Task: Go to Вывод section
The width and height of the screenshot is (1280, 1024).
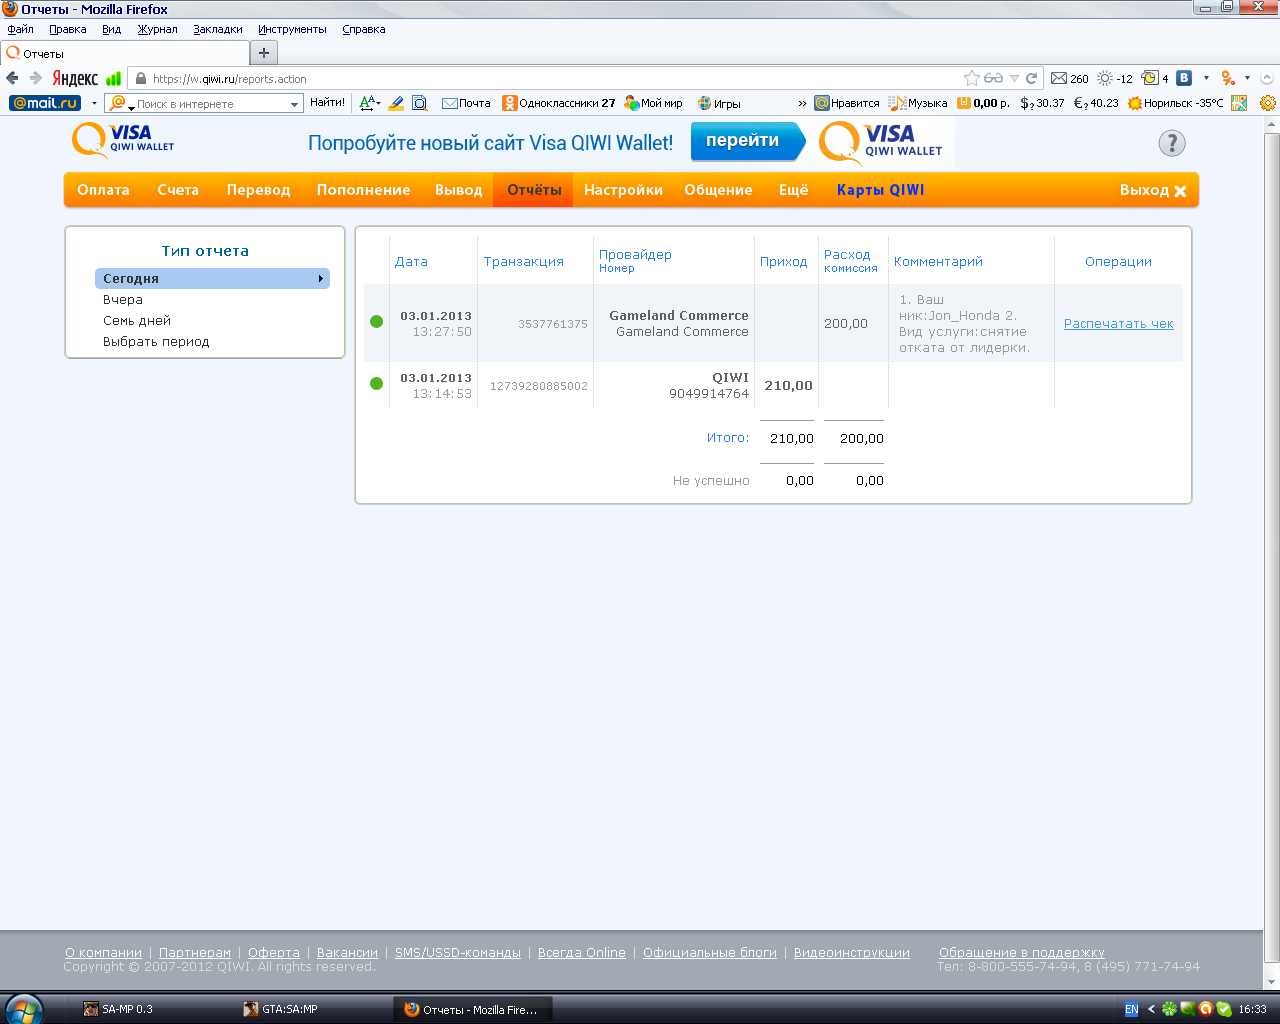Action: coord(459,190)
